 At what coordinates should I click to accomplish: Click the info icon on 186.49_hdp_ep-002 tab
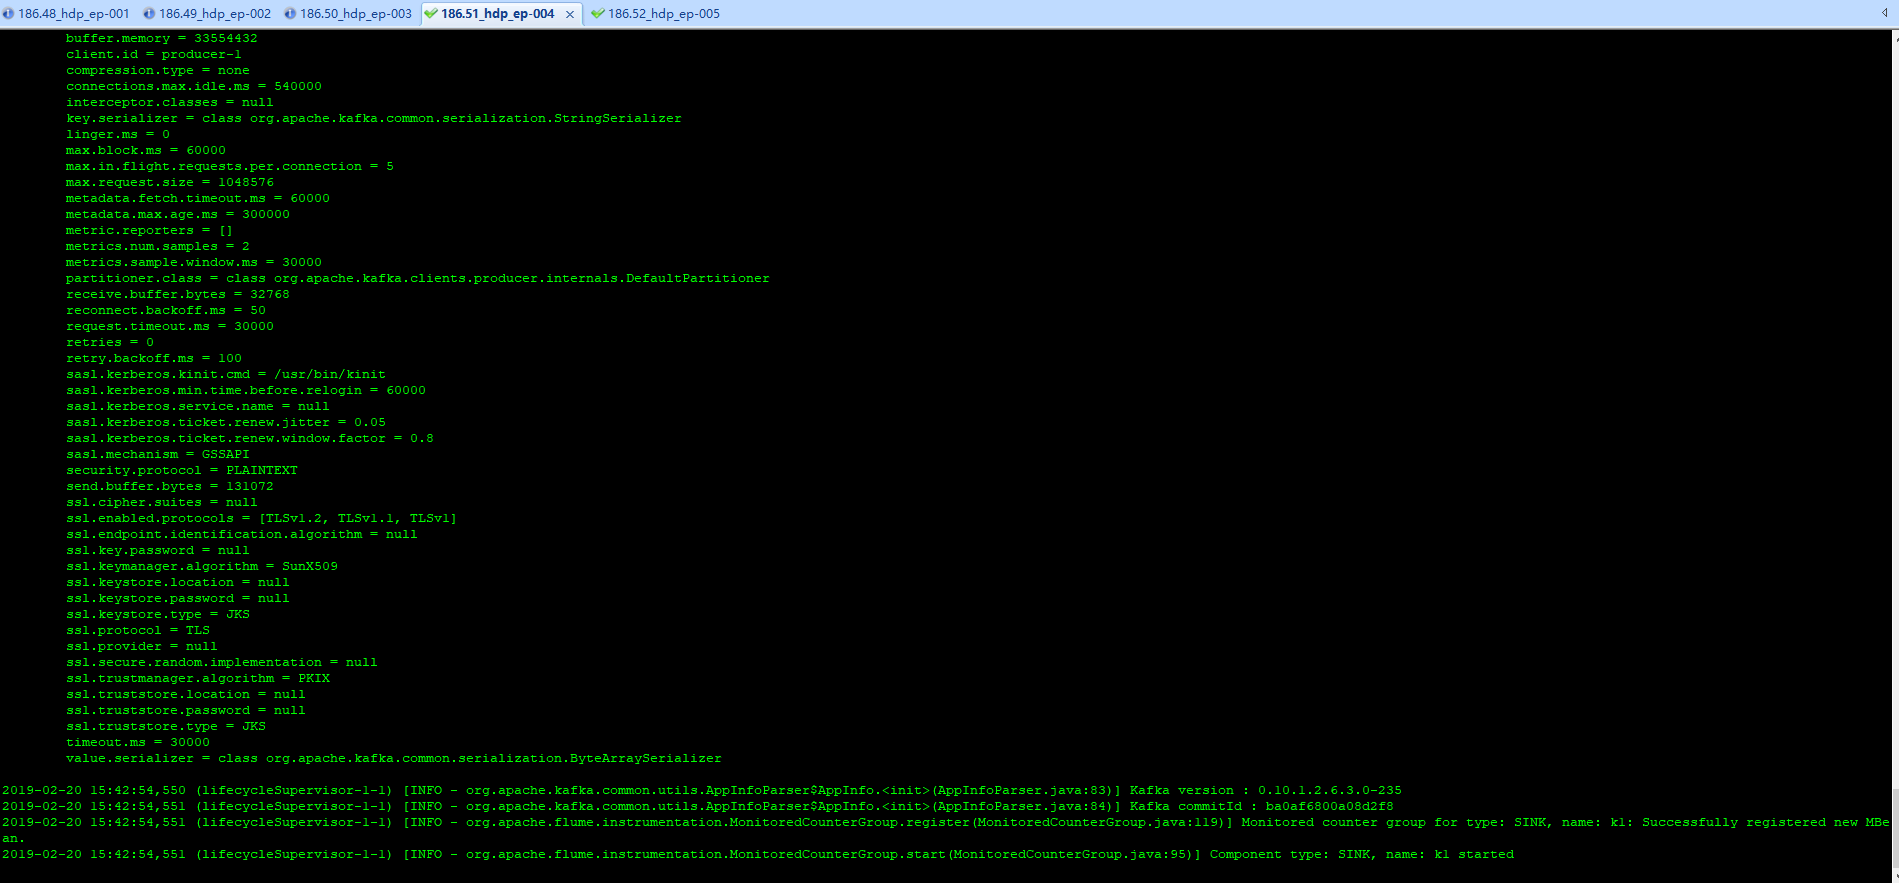(x=149, y=14)
